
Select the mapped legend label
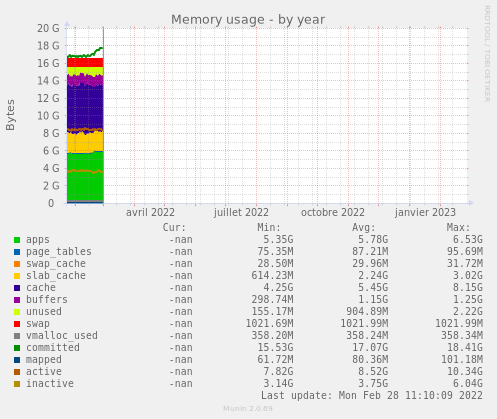click(x=44, y=360)
